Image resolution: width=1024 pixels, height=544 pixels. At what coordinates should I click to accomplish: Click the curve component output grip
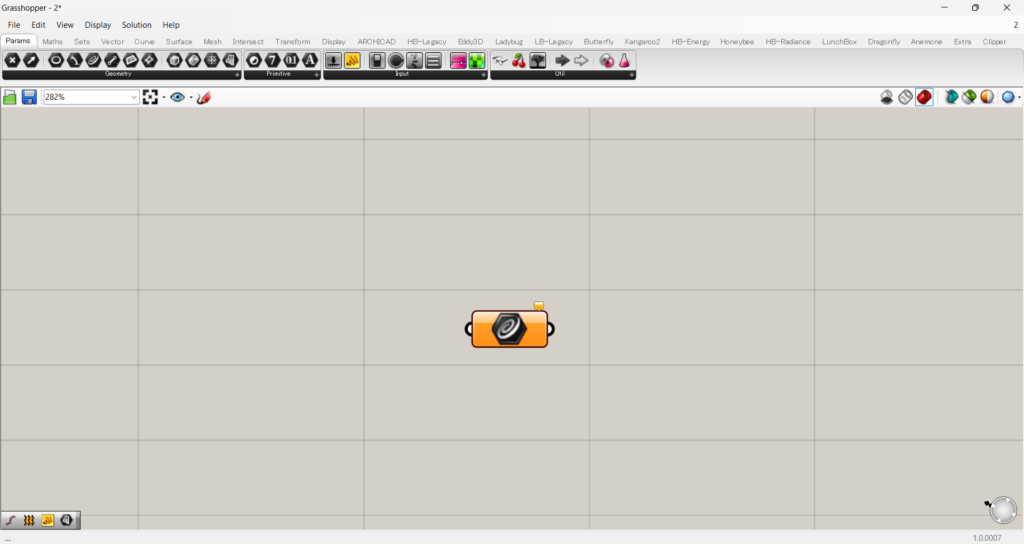(550, 329)
